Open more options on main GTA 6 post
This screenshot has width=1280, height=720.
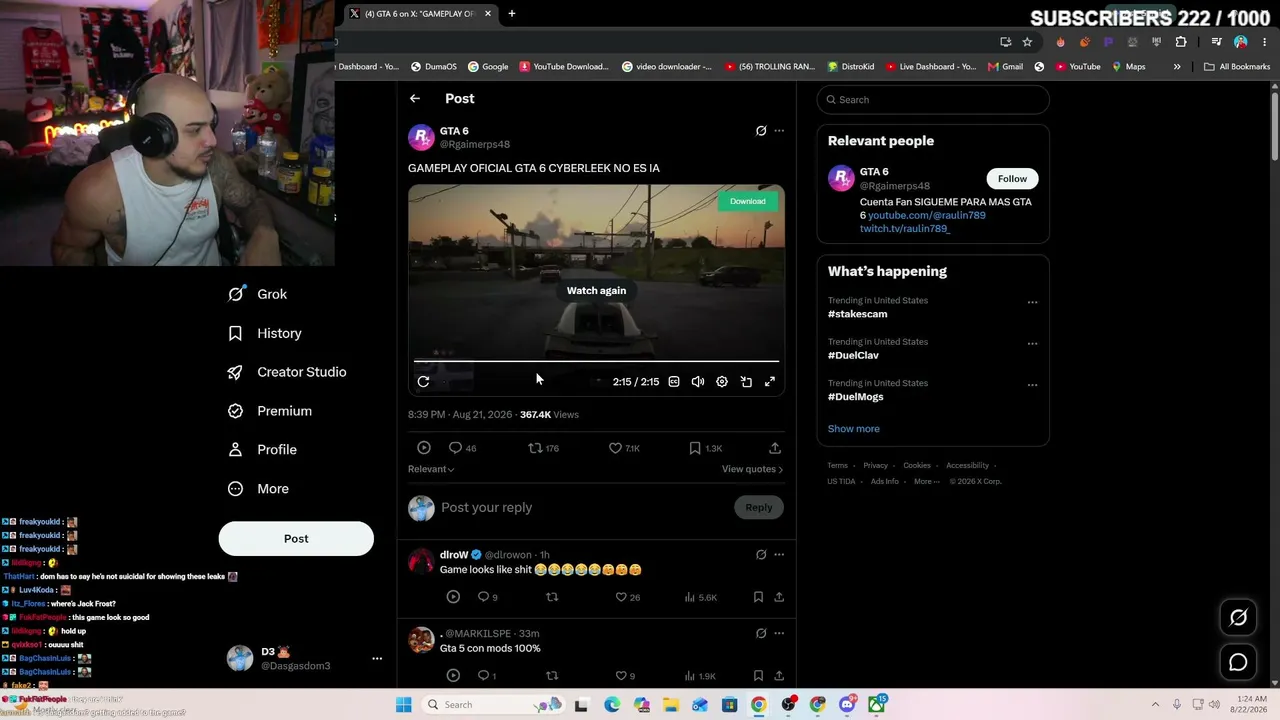click(x=779, y=131)
